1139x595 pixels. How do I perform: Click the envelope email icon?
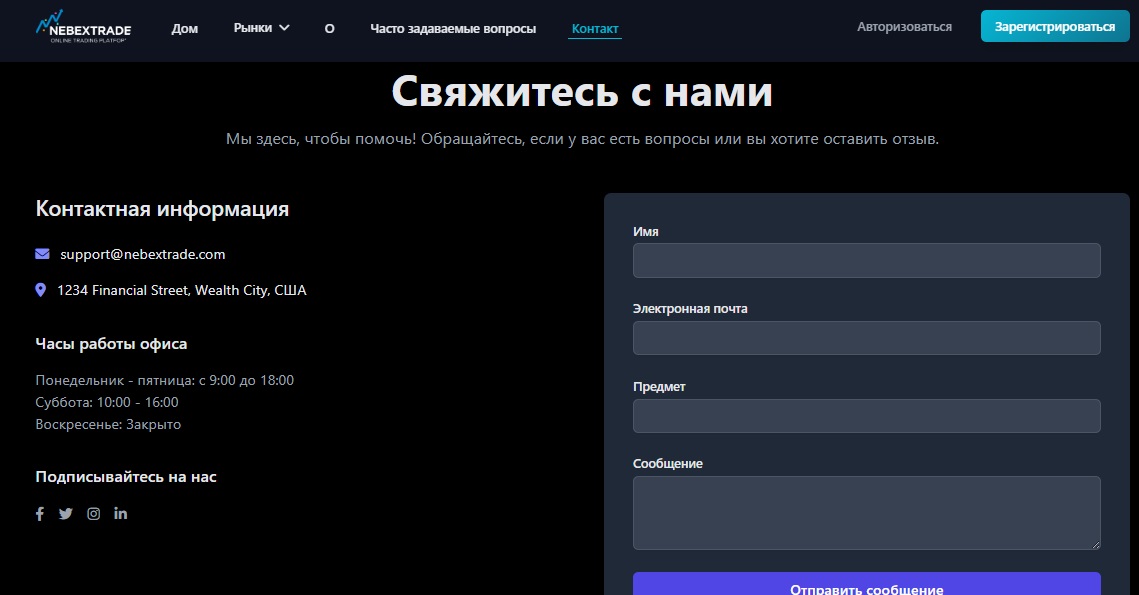(42, 254)
